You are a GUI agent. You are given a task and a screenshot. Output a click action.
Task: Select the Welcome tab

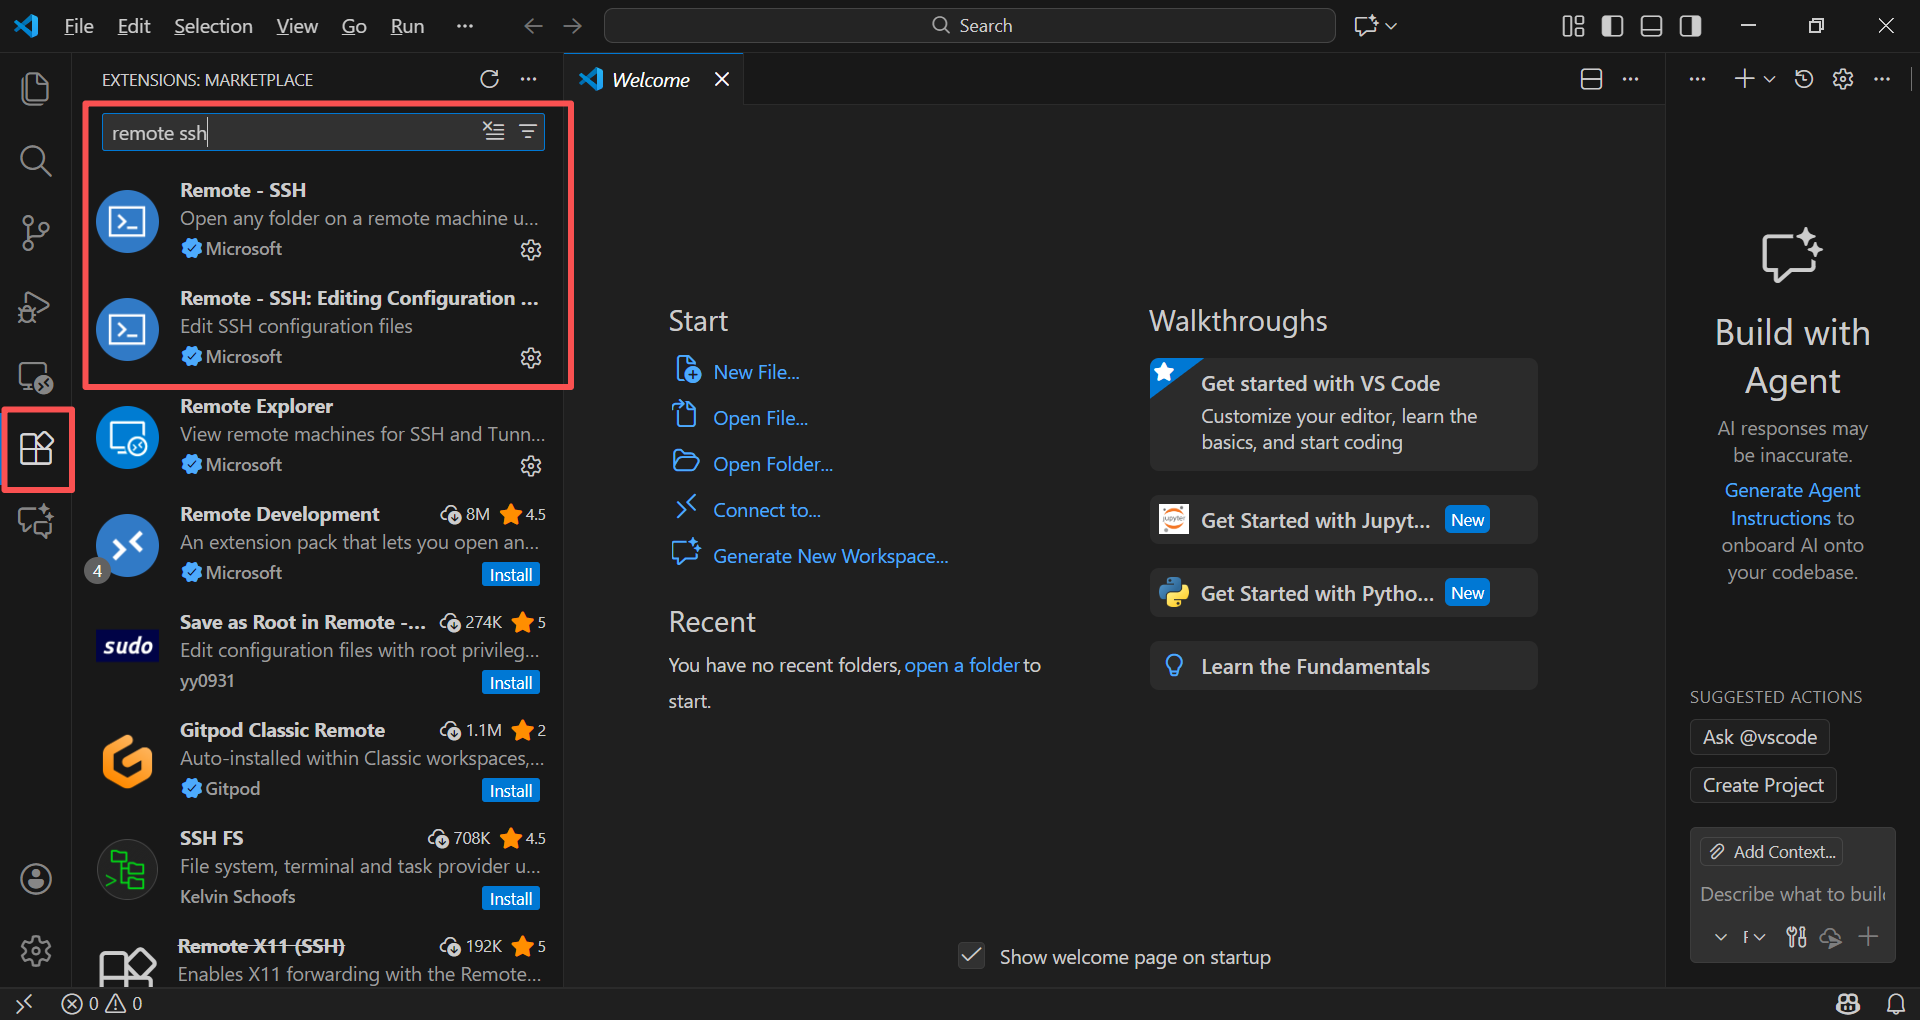pyautogui.click(x=651, y=80)
